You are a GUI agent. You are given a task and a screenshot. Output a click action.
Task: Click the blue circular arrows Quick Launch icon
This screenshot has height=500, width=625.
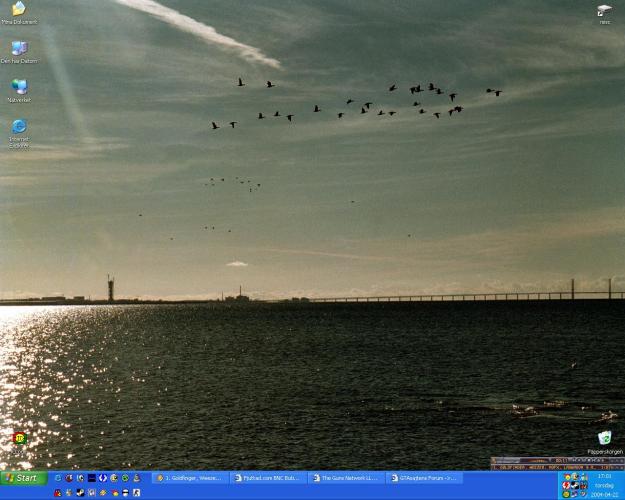(102, 478)
